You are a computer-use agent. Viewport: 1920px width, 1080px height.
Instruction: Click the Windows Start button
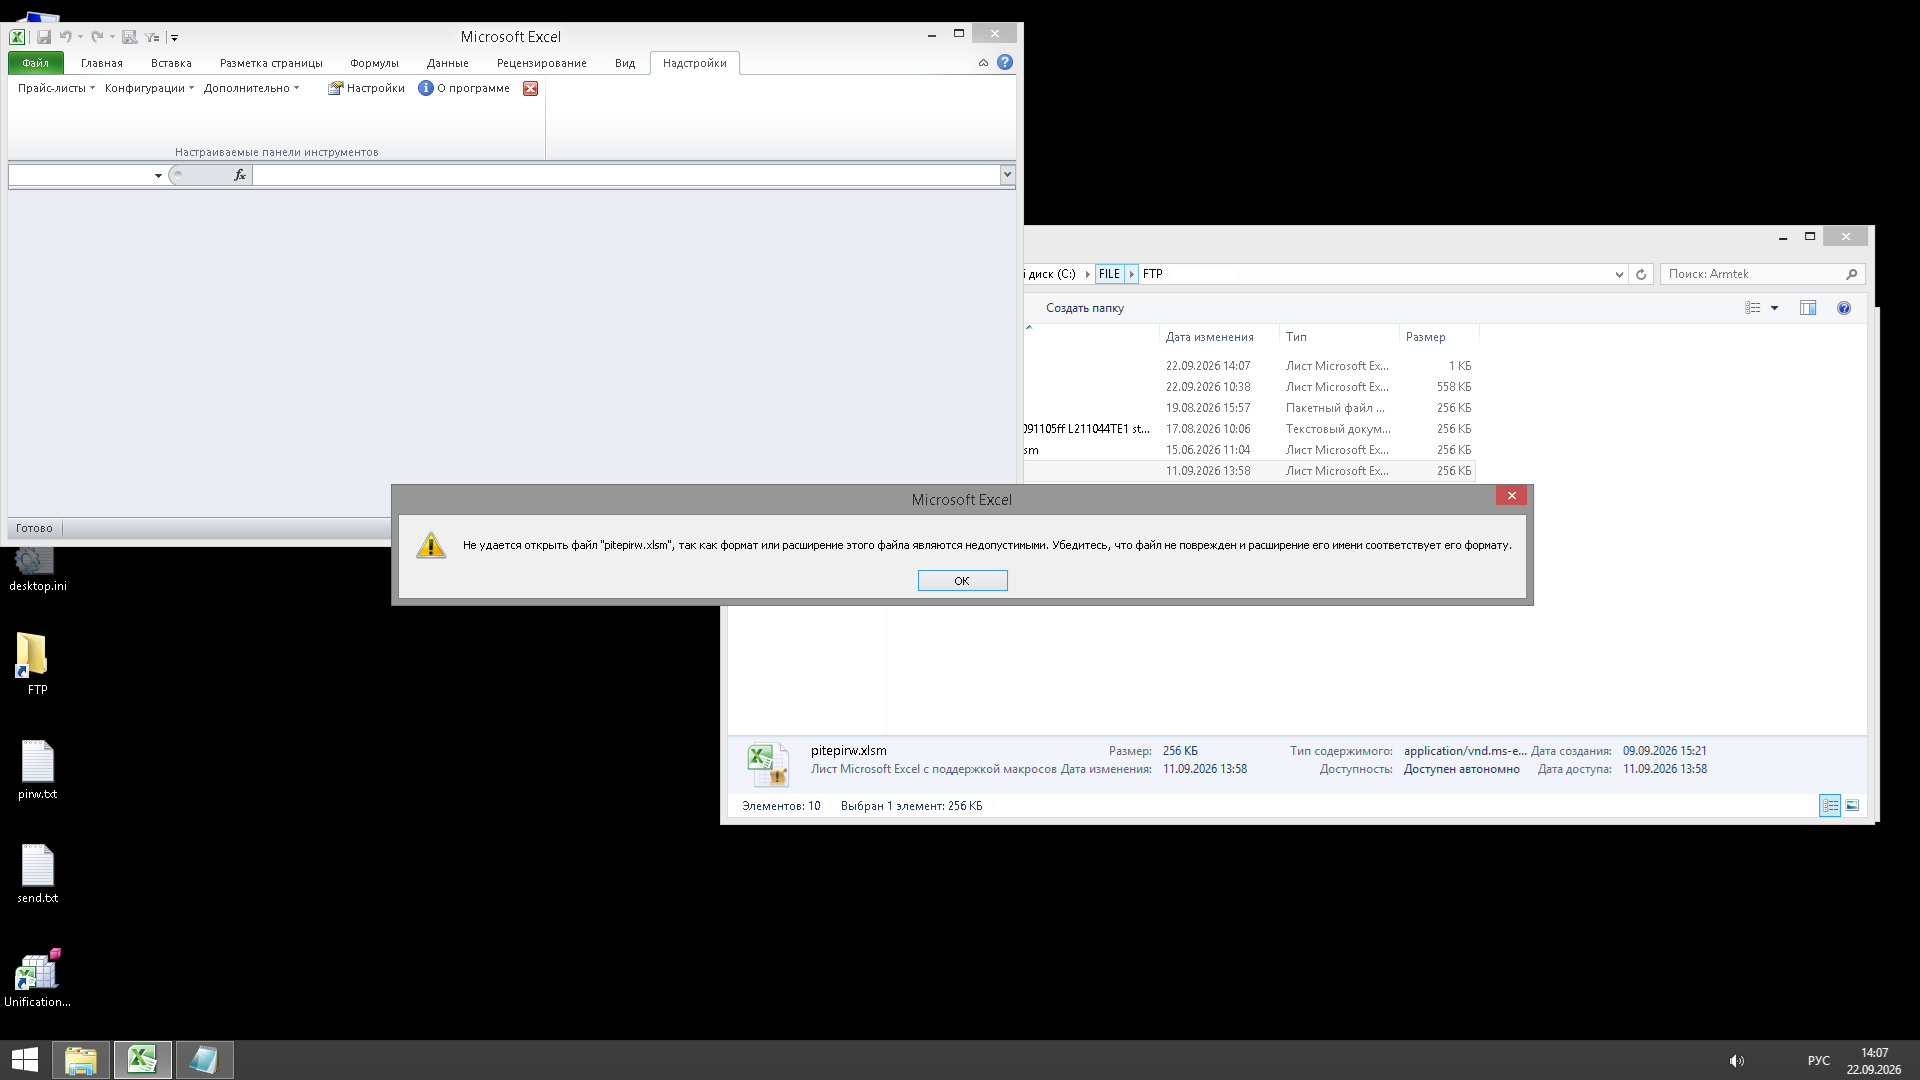[x=25, y=1060]
